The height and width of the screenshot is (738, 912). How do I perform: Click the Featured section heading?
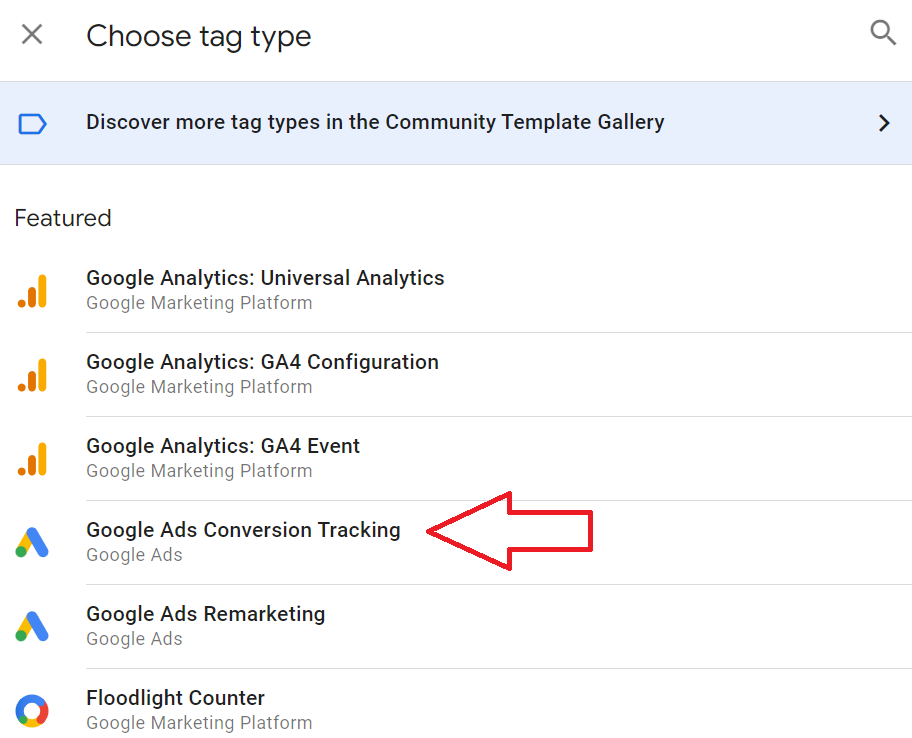click(63, 218)
